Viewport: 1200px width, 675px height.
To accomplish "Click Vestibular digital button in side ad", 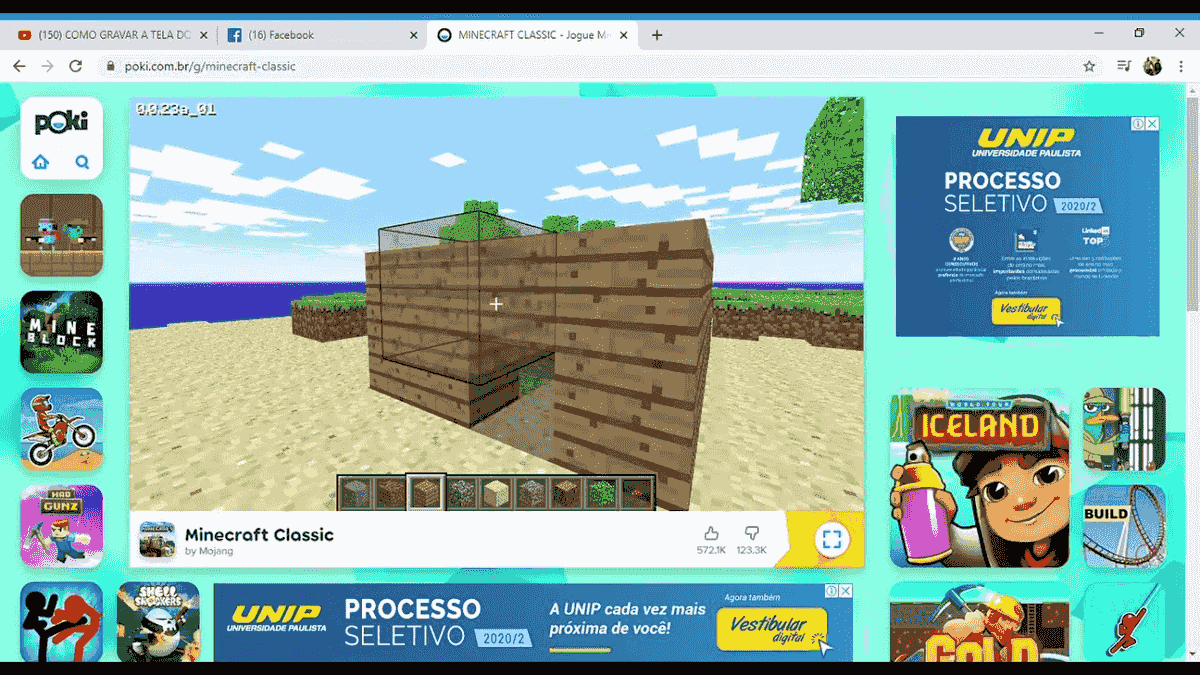I will tap(1027, 312).
